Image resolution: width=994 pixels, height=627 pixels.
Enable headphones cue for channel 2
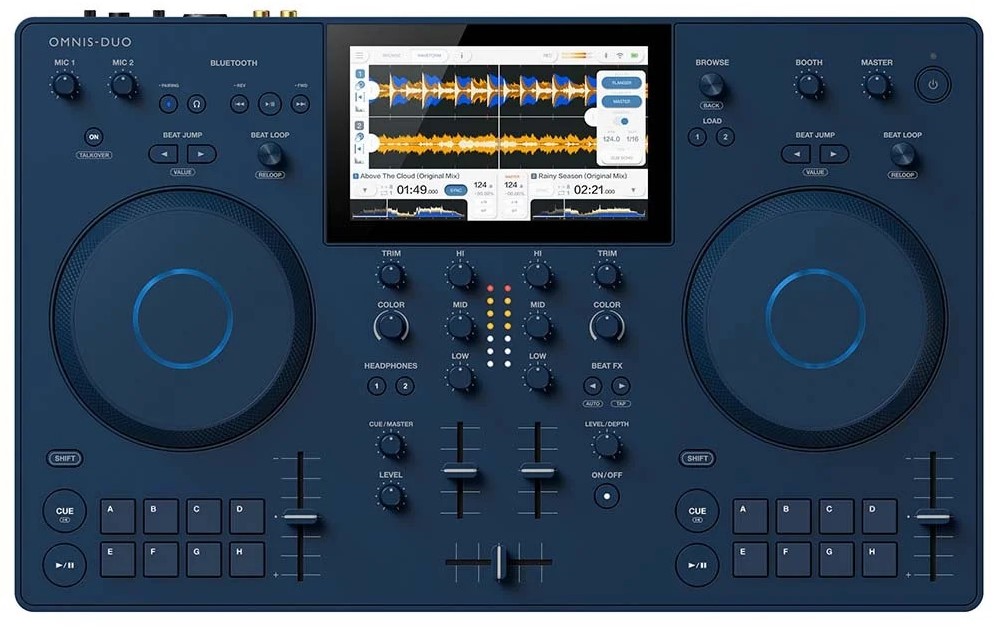coord(405,385)
